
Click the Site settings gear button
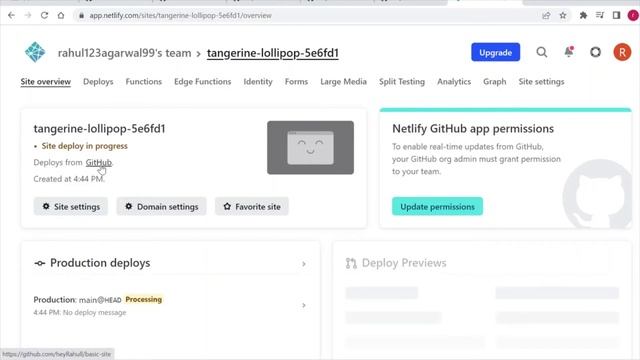(71, 207)
